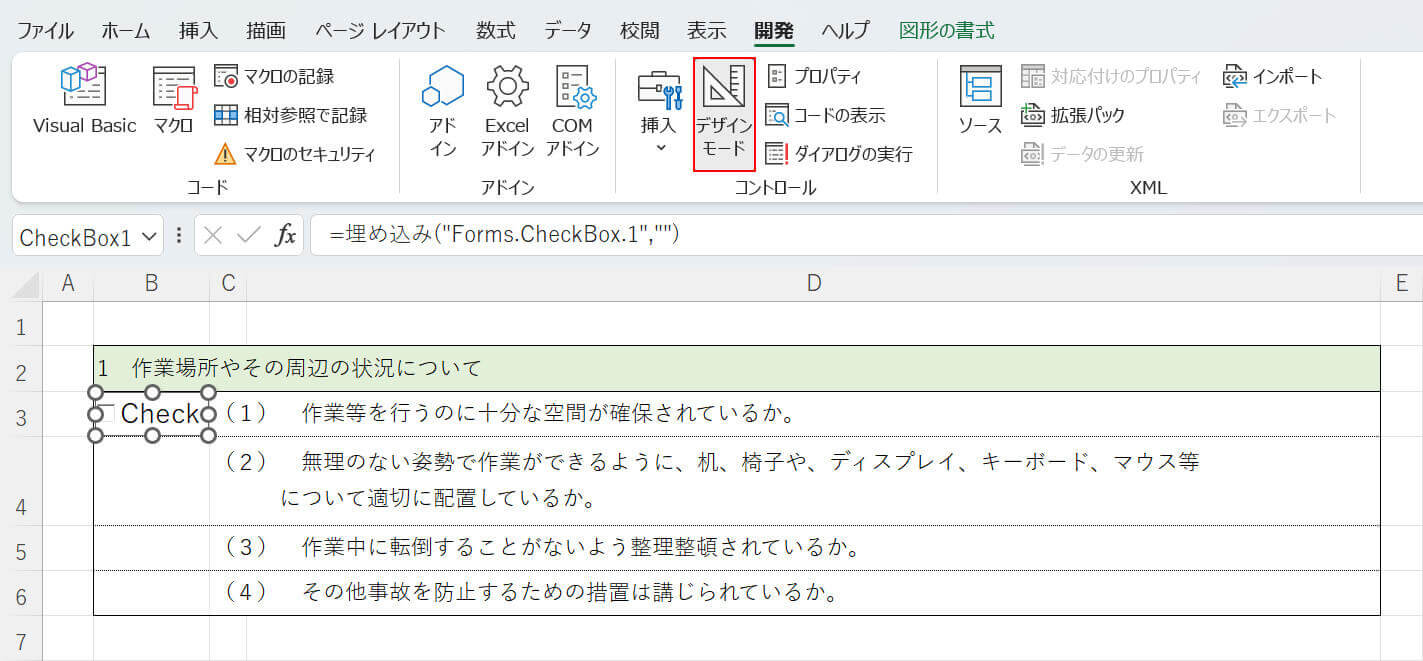Open the Visual Basic editor

pyautogui.click(x=84, y=100)
